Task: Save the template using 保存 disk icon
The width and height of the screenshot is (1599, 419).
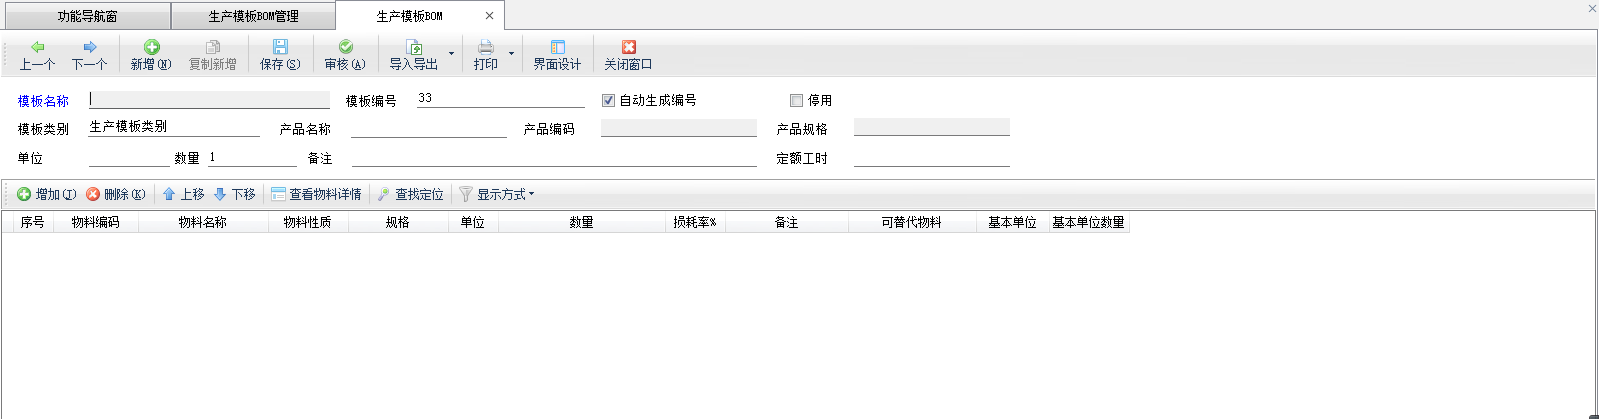Action: (x=280, y=47)
